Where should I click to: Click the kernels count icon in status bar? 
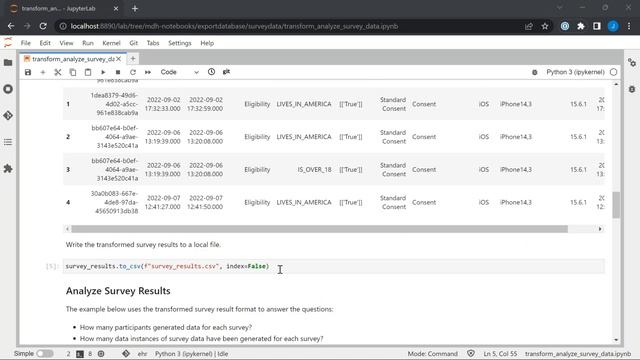101,354
